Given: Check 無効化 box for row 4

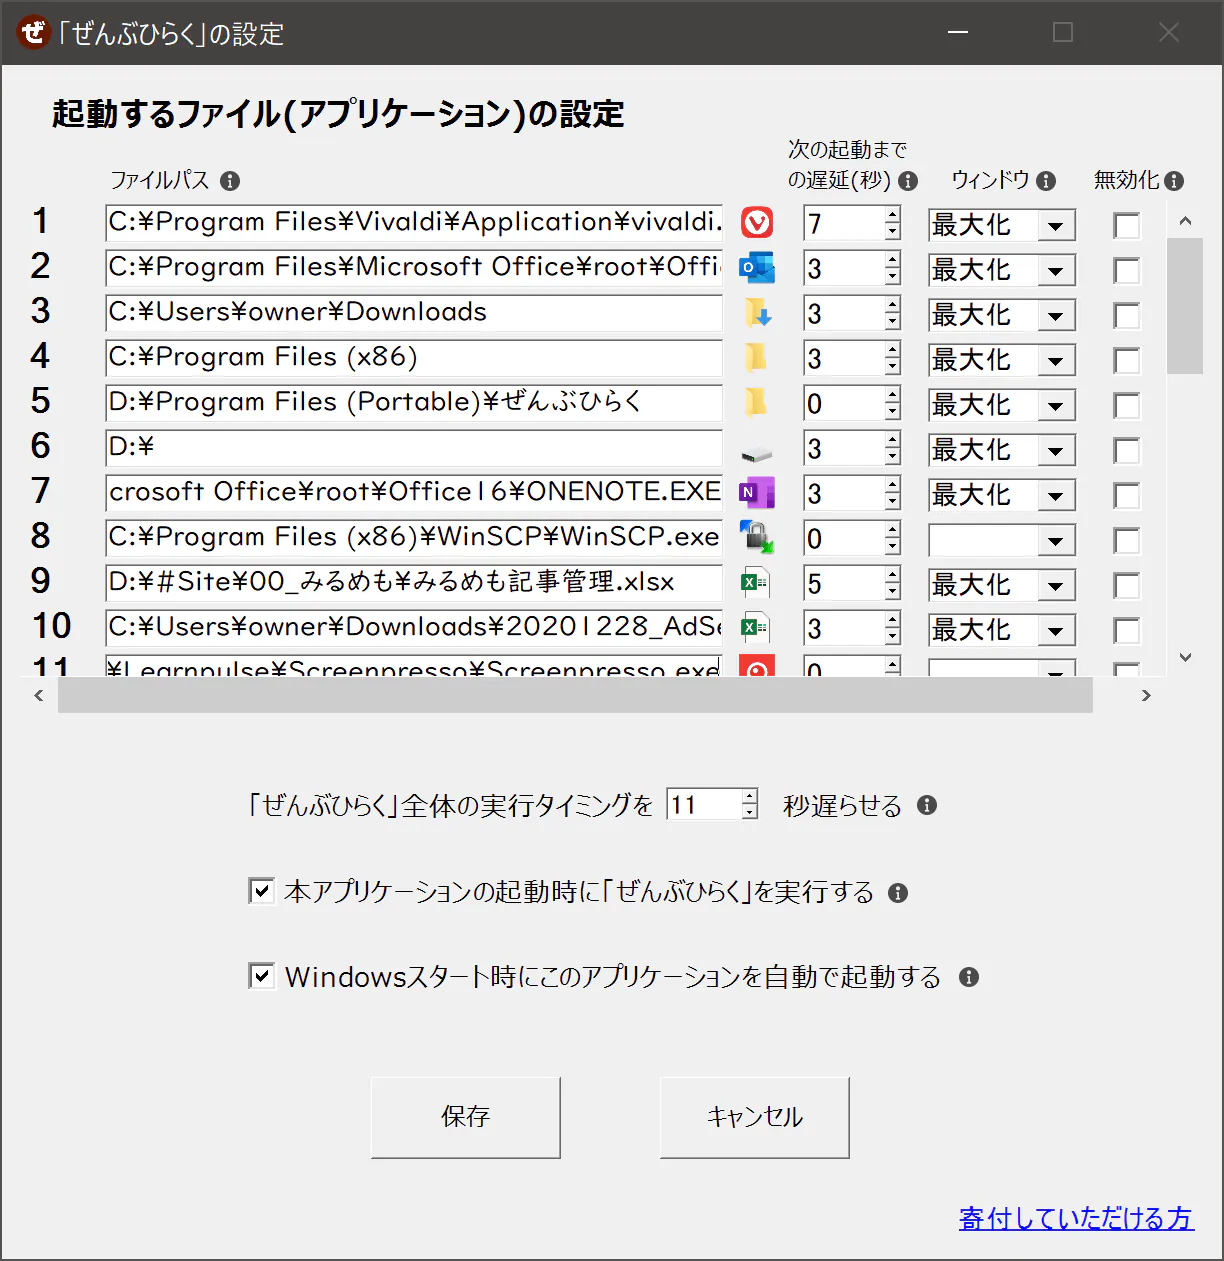Looking at the screenshot, I should (1127, 360).
